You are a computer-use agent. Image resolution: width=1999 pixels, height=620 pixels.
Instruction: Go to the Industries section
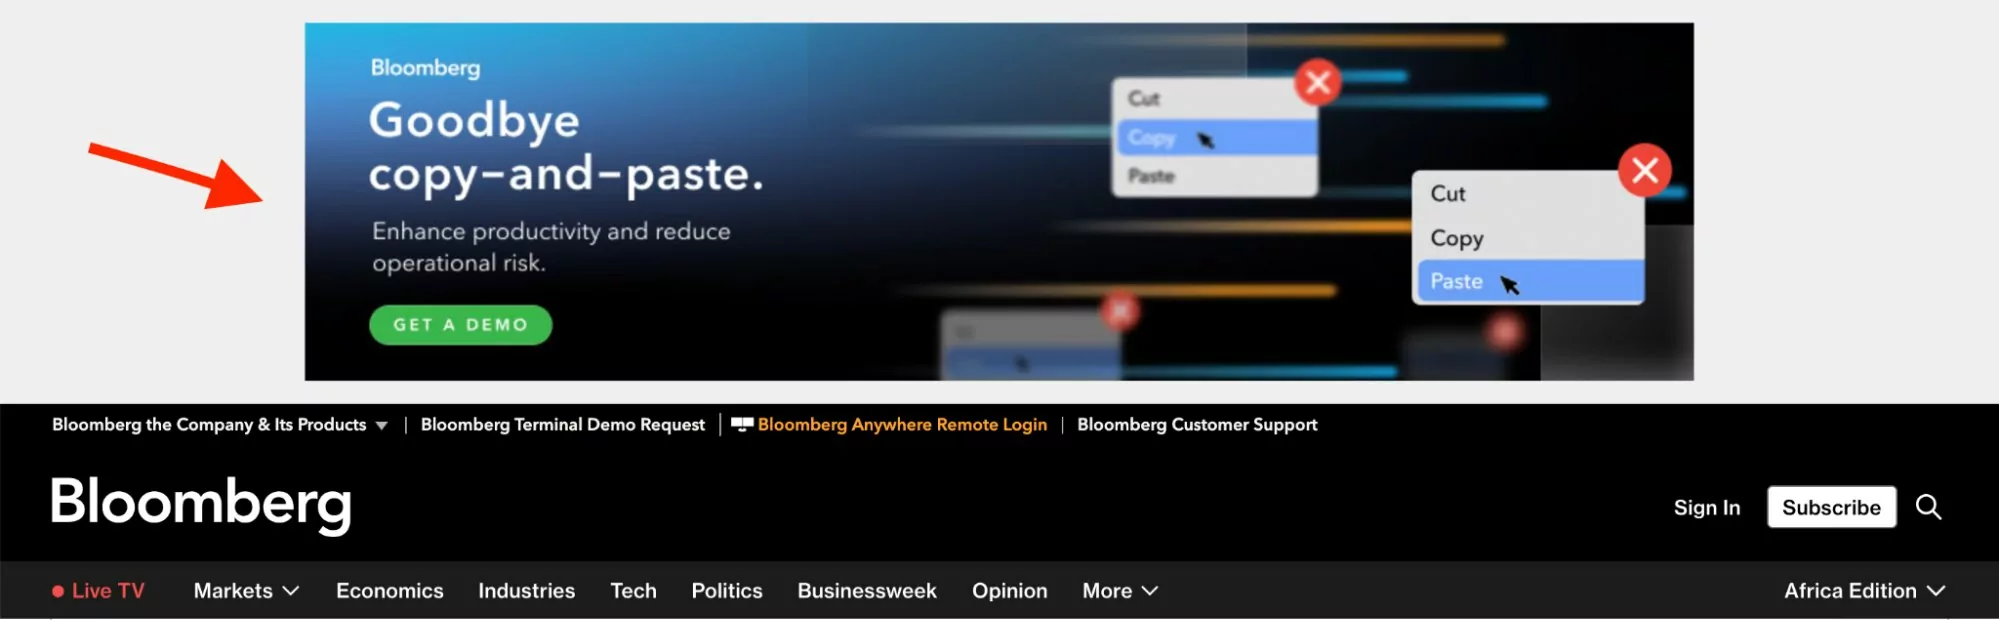(527, 591)
